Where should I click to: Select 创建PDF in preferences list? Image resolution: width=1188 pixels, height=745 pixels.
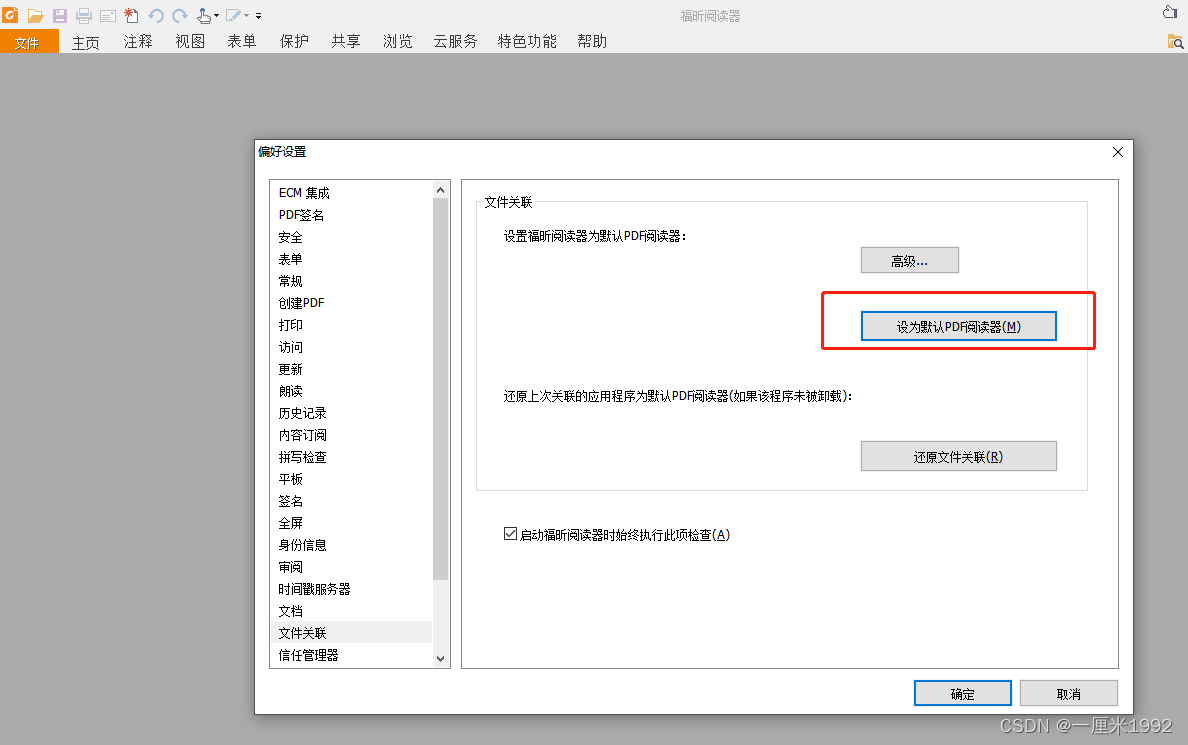pyautogui.click(x=351, y=303)
